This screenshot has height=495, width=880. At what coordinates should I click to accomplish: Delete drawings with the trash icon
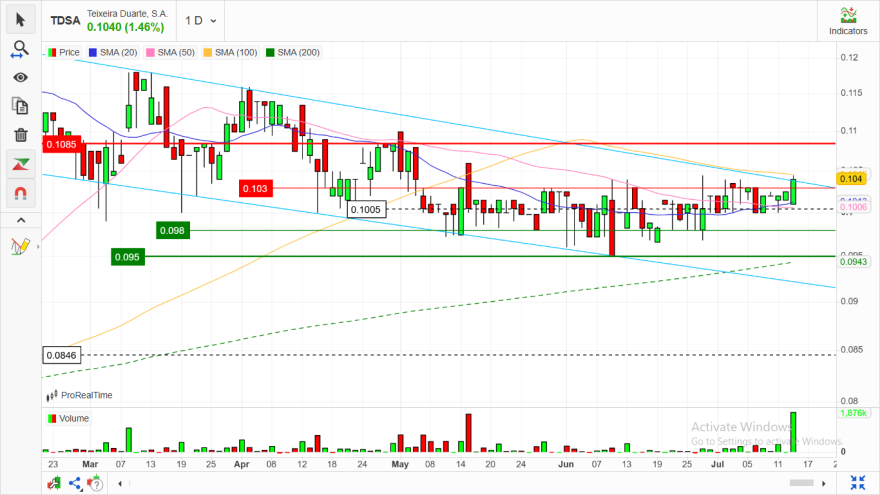point(21,135)
